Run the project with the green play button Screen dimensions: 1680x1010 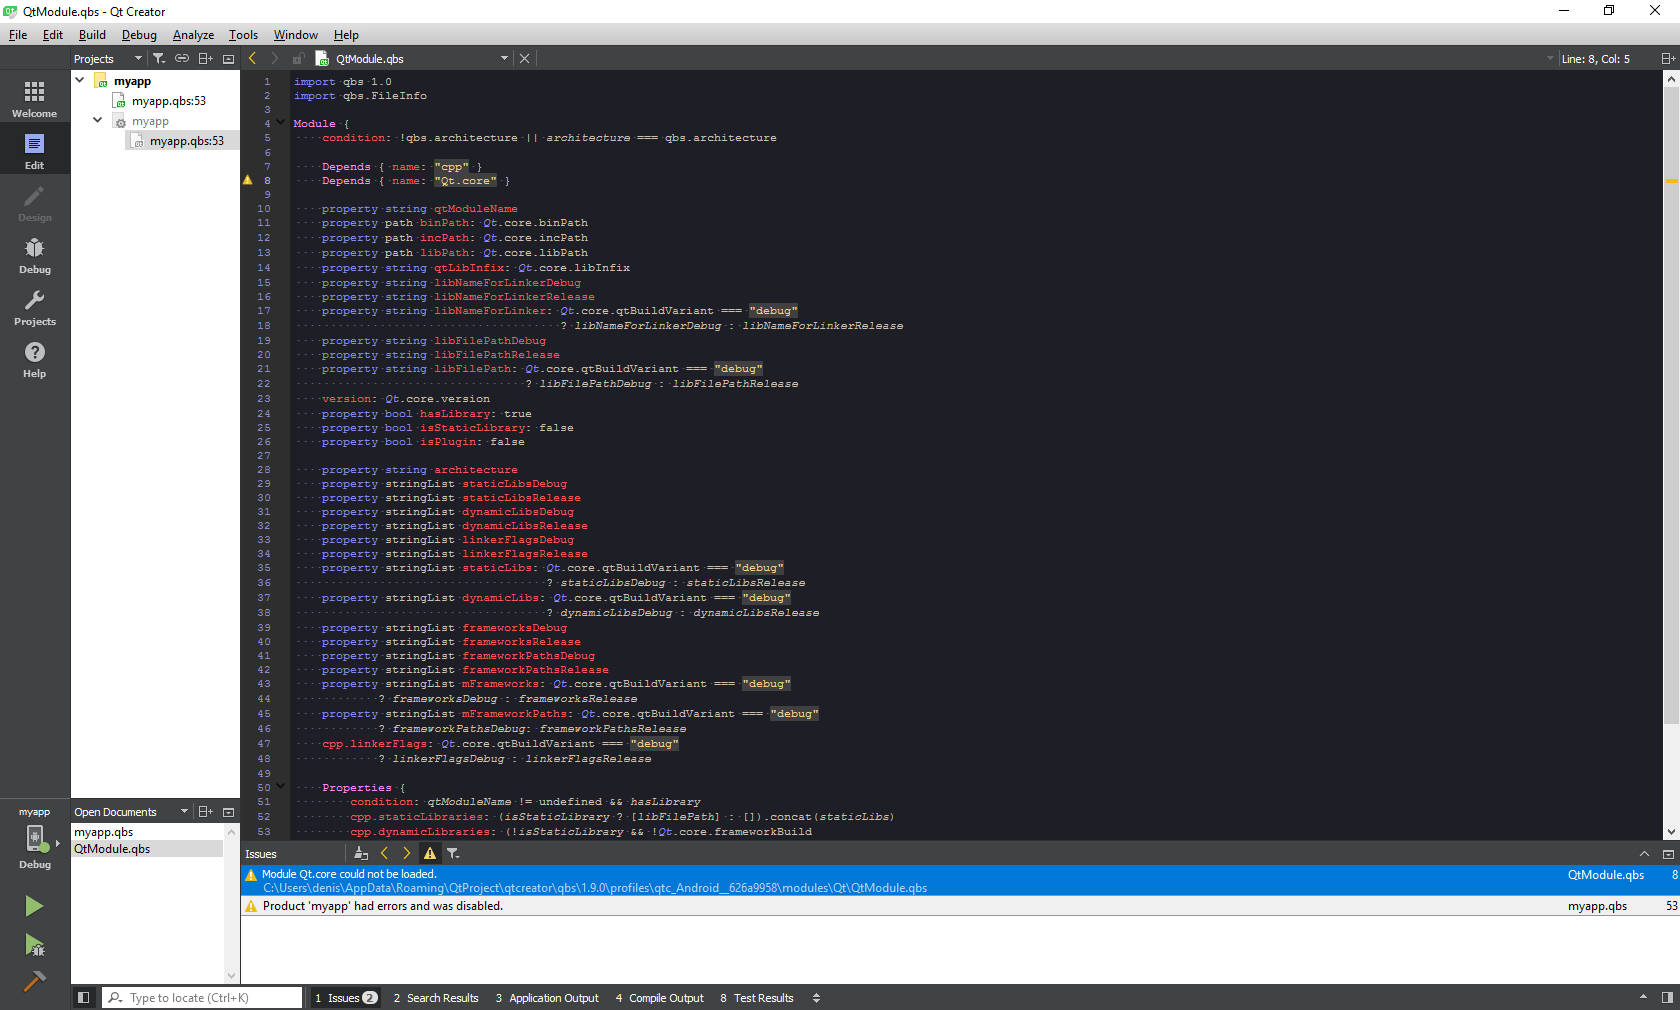[x=34, y=906]
